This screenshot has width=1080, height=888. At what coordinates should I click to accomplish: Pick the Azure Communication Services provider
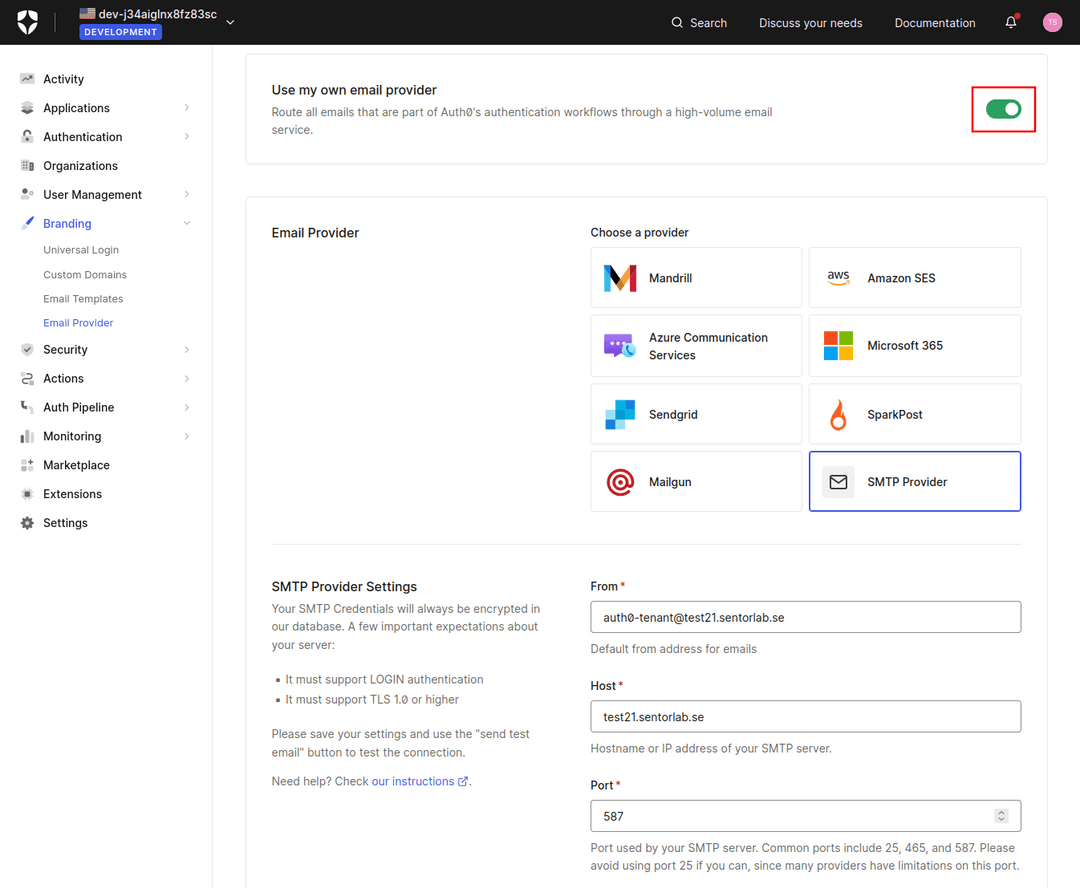tap(695, 345)
